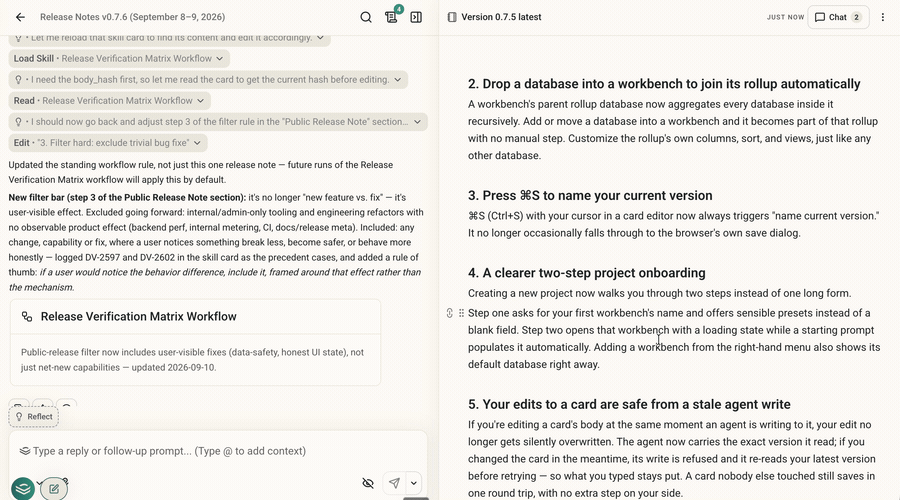Click the Release Notes v0.7.6 title
Viewport: 900px width, 500px height.
click(133, 17)
